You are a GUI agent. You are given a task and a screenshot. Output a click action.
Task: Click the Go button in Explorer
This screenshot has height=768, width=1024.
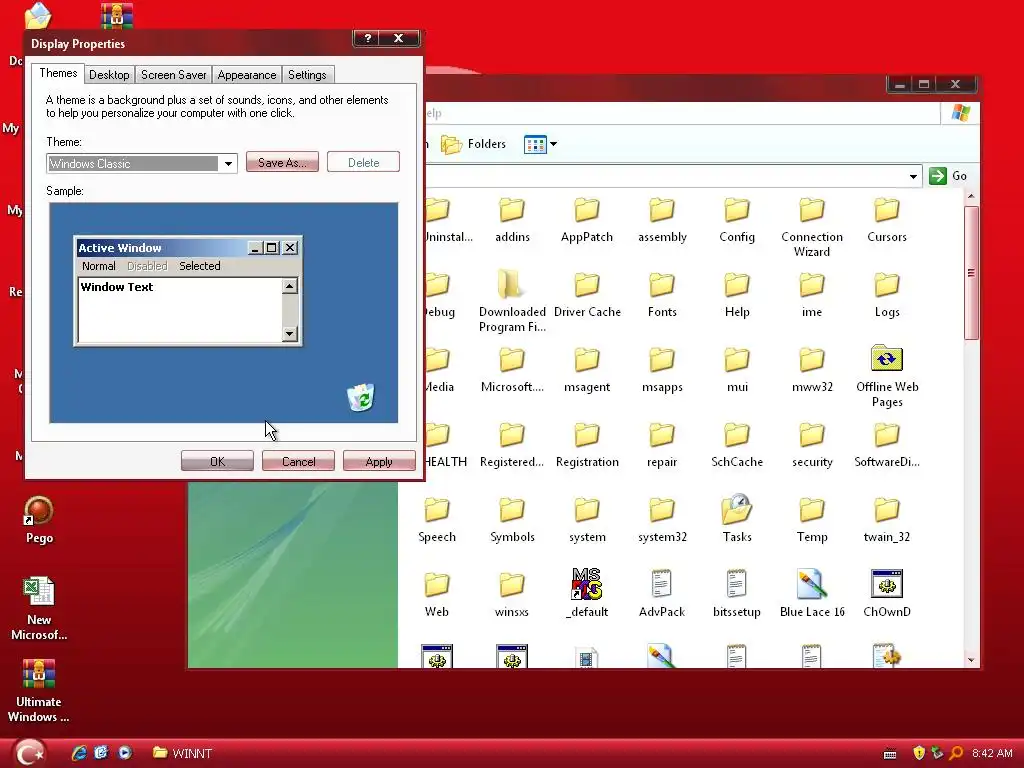[948, 176]
